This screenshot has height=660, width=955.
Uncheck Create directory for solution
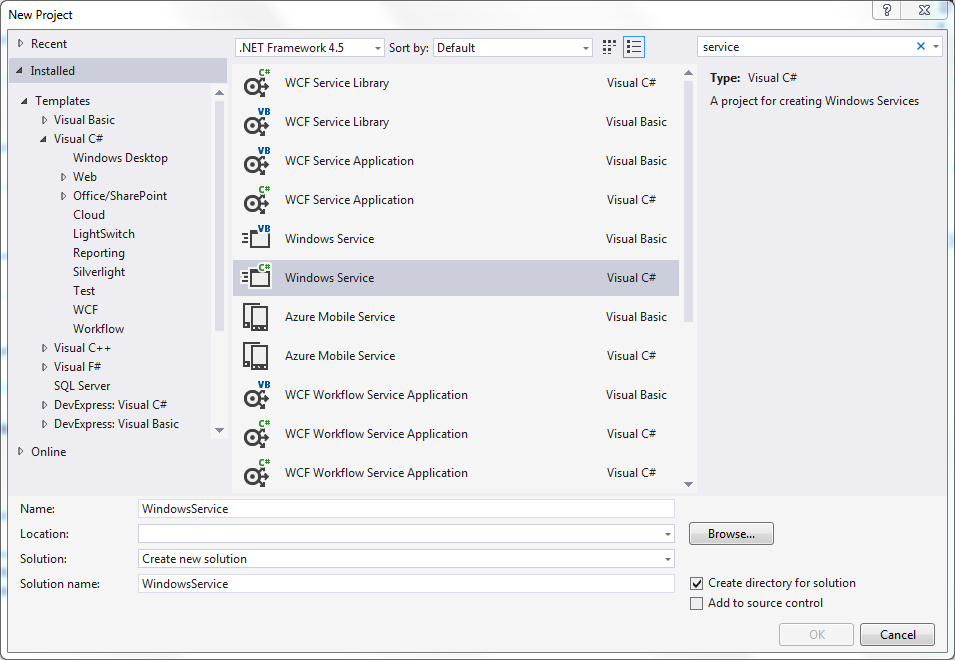(x=696, y=583)
